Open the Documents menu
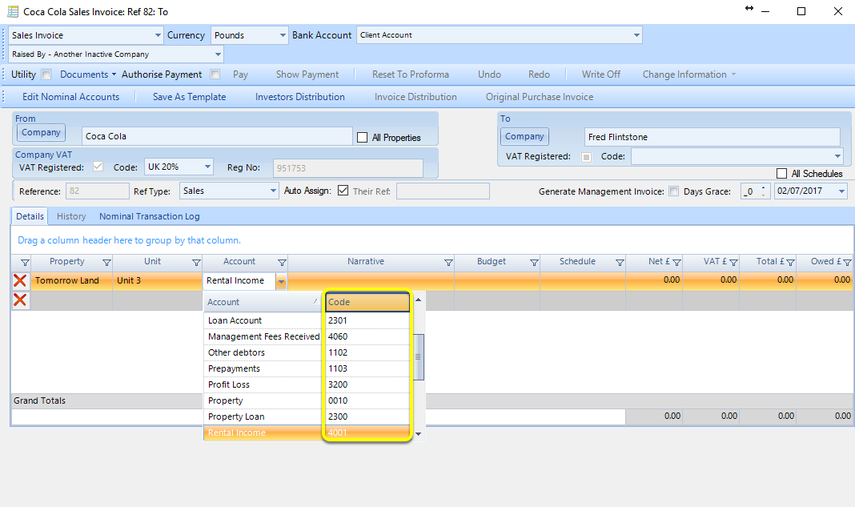The image size is (855, 507). (x=88, y=75)
